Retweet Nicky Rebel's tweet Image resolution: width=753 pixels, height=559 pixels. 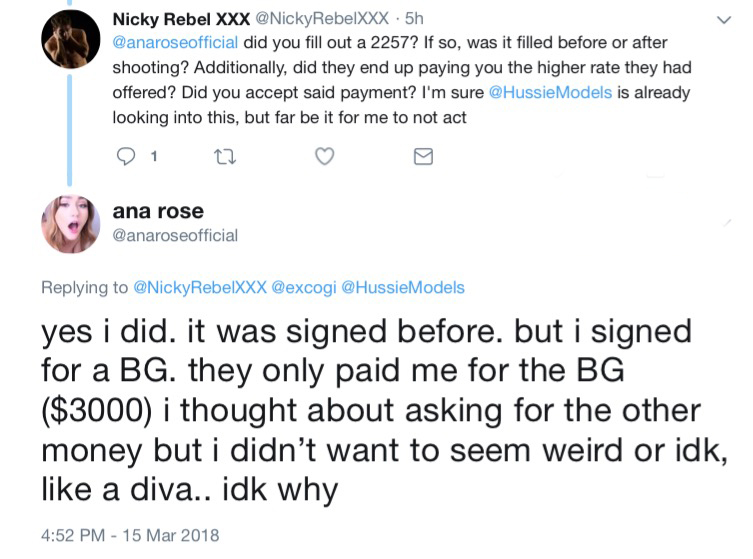tap(225, 157)
